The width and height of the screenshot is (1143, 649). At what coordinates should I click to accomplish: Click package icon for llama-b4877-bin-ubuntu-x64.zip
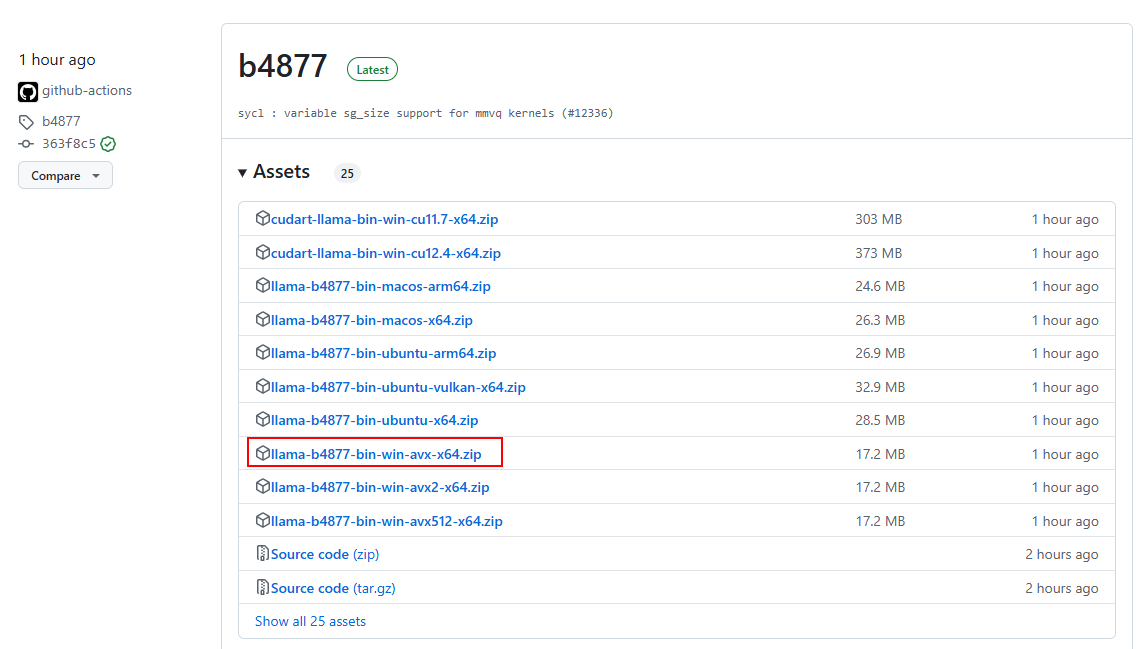click(262, 419)
